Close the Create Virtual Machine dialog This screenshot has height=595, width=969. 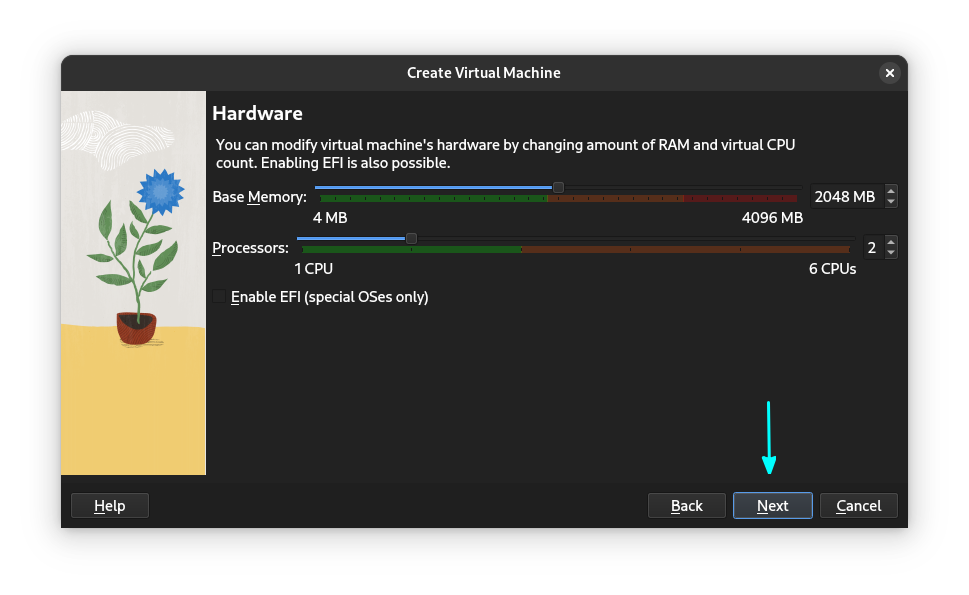(889, 73)
